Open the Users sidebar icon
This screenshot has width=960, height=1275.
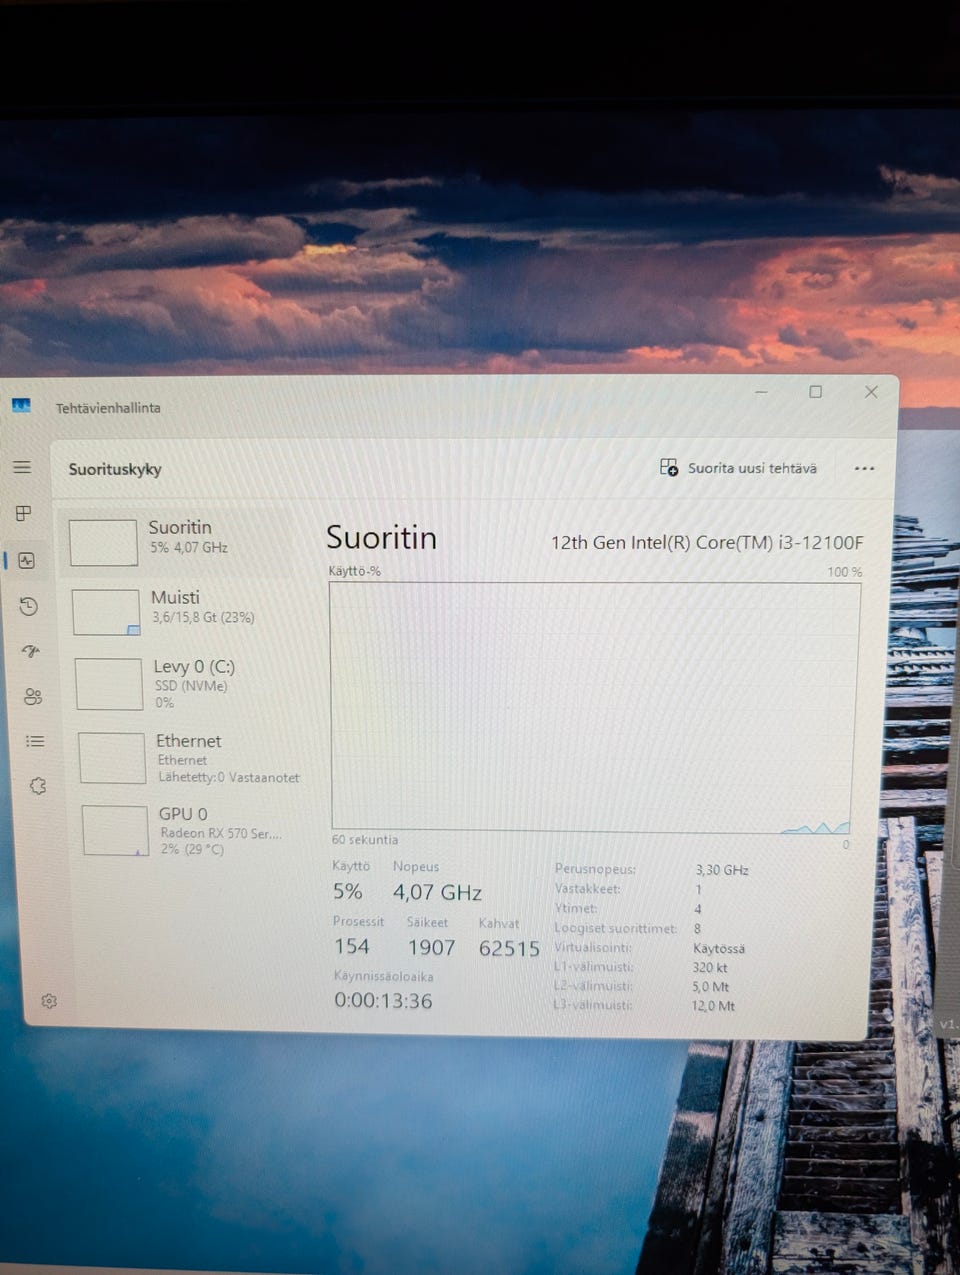pos(33,696)
